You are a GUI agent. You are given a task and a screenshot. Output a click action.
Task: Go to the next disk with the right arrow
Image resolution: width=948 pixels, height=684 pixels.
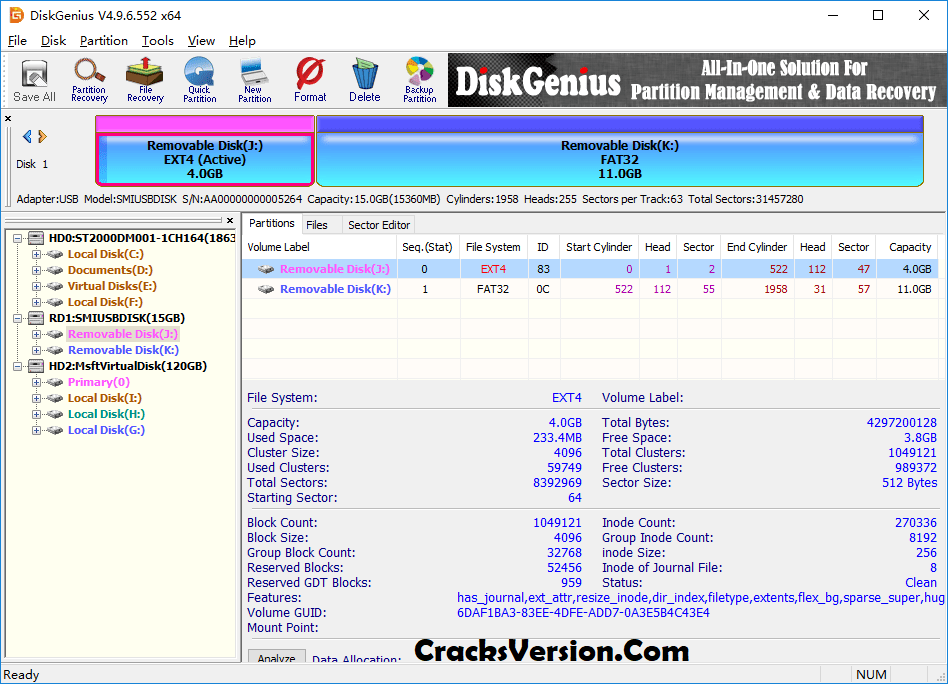pos(42,137)
